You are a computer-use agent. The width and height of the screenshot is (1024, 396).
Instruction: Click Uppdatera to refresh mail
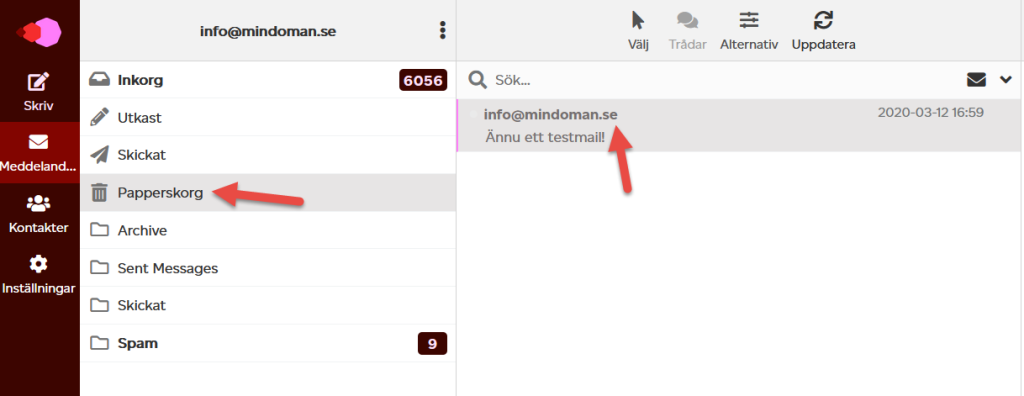click(x=824, y=31)
